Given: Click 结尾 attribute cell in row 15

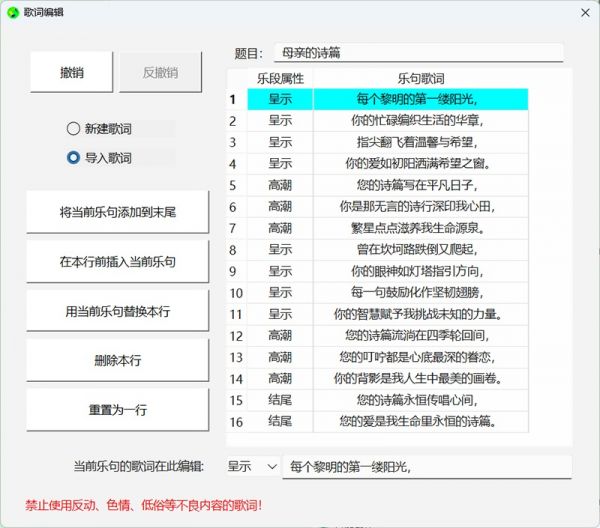Looking at the screenshot, I should [x=280, y=400].
